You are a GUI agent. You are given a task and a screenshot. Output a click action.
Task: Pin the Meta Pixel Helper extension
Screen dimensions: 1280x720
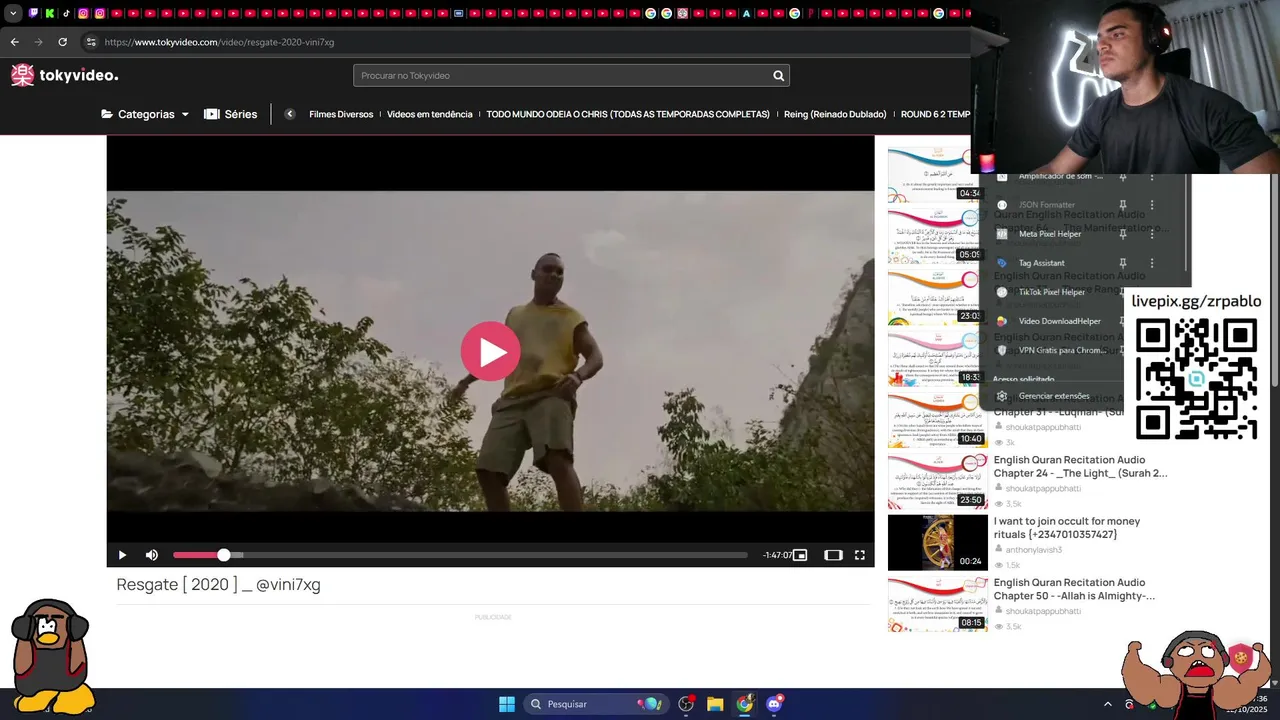(1123, 234)
